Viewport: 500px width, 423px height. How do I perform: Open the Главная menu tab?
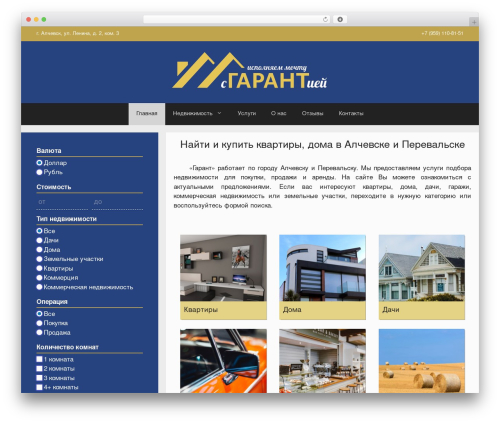click(147, 114)
